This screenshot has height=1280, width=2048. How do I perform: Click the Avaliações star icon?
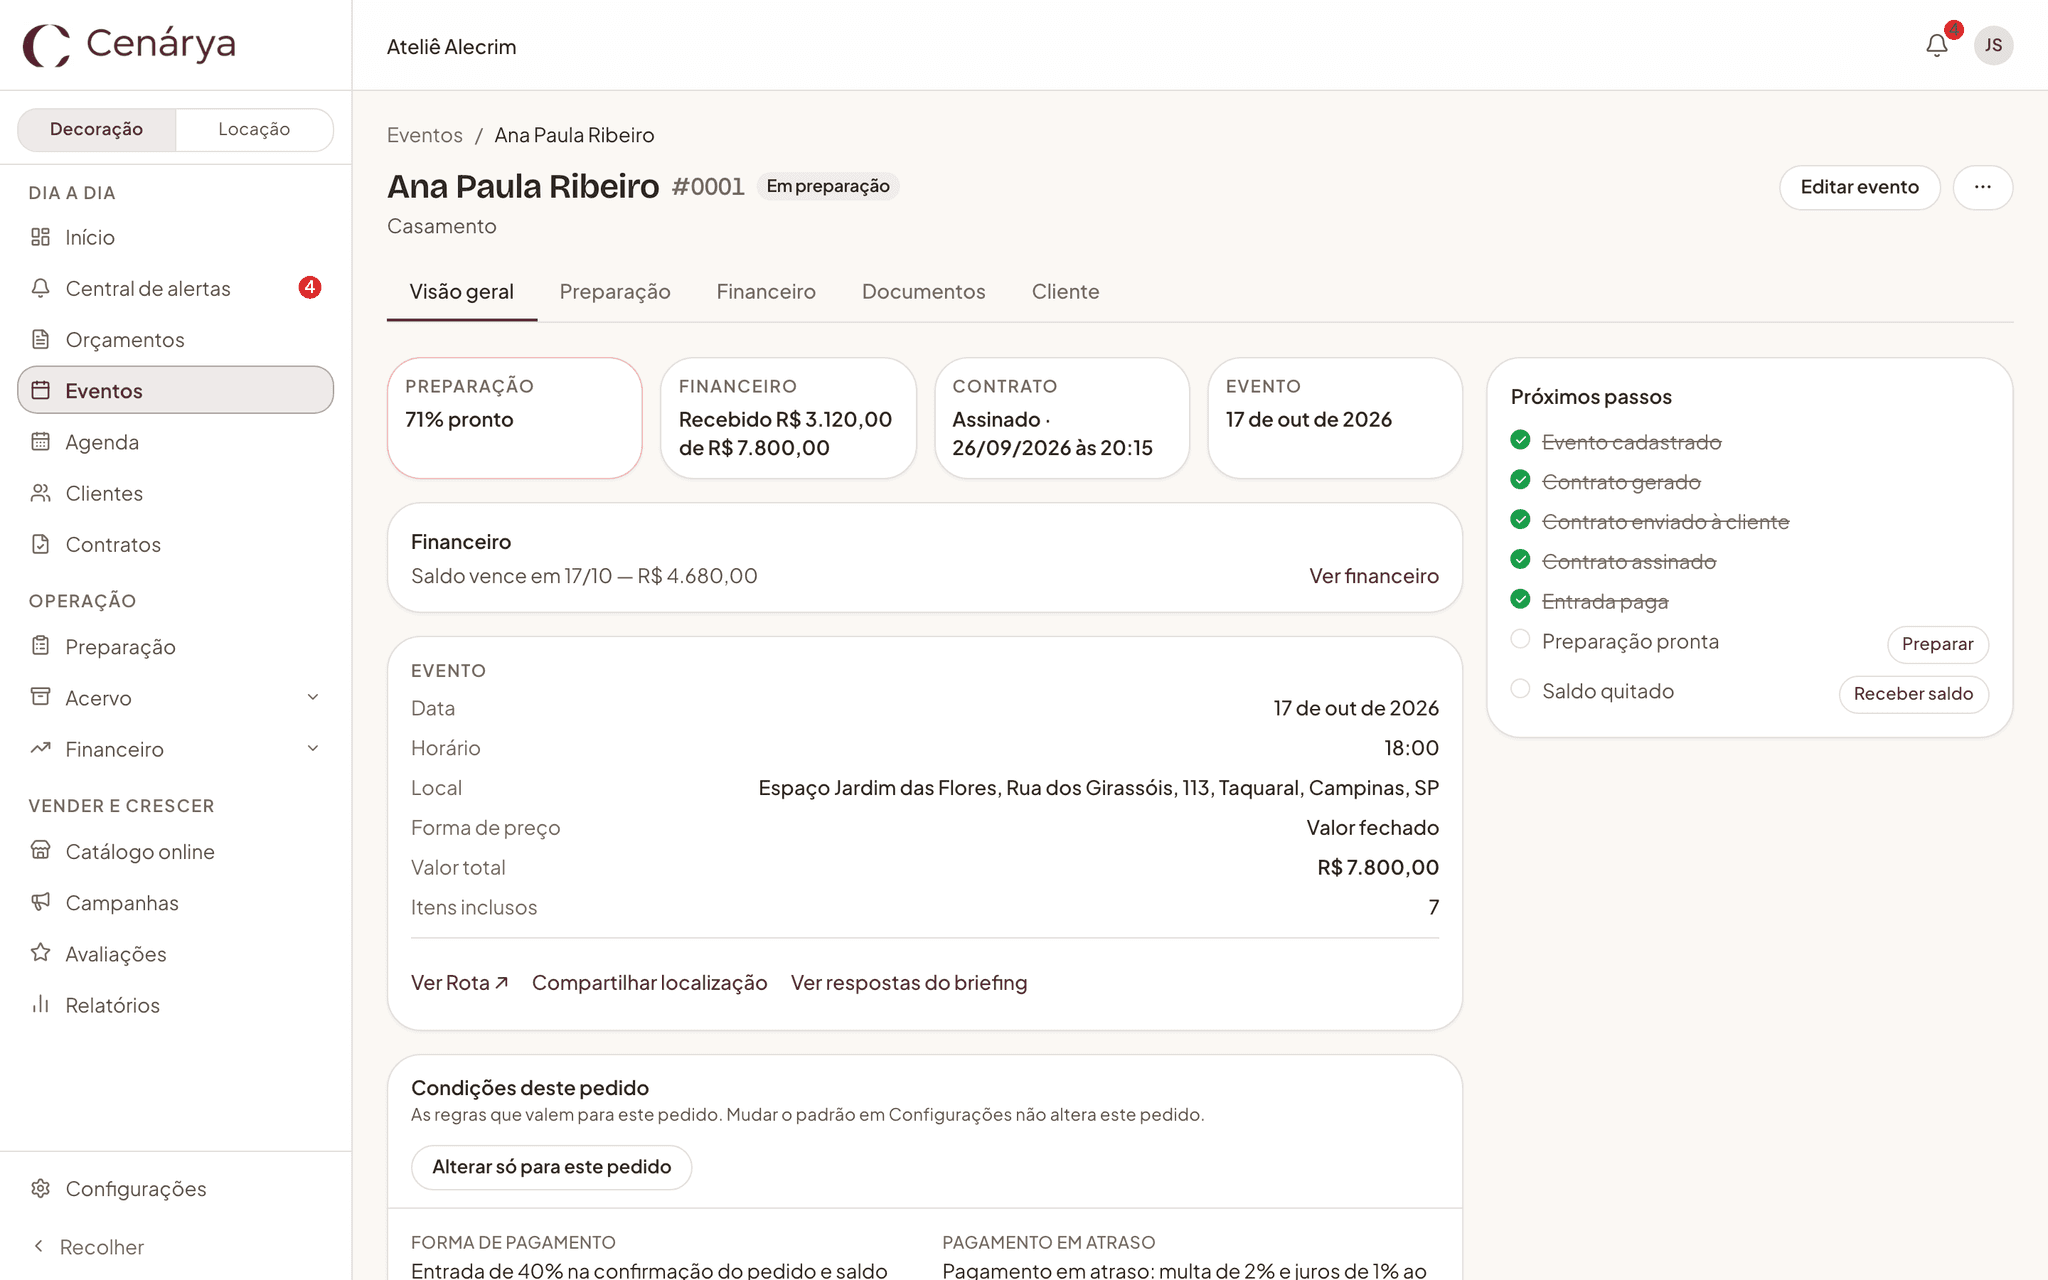pos(40,953)
